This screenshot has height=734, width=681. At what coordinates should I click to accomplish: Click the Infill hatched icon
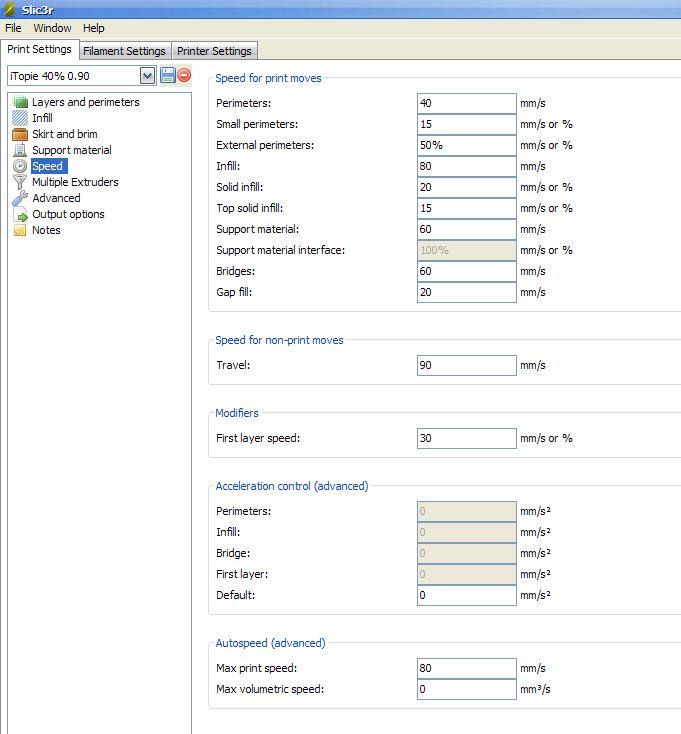coord(20,118)
